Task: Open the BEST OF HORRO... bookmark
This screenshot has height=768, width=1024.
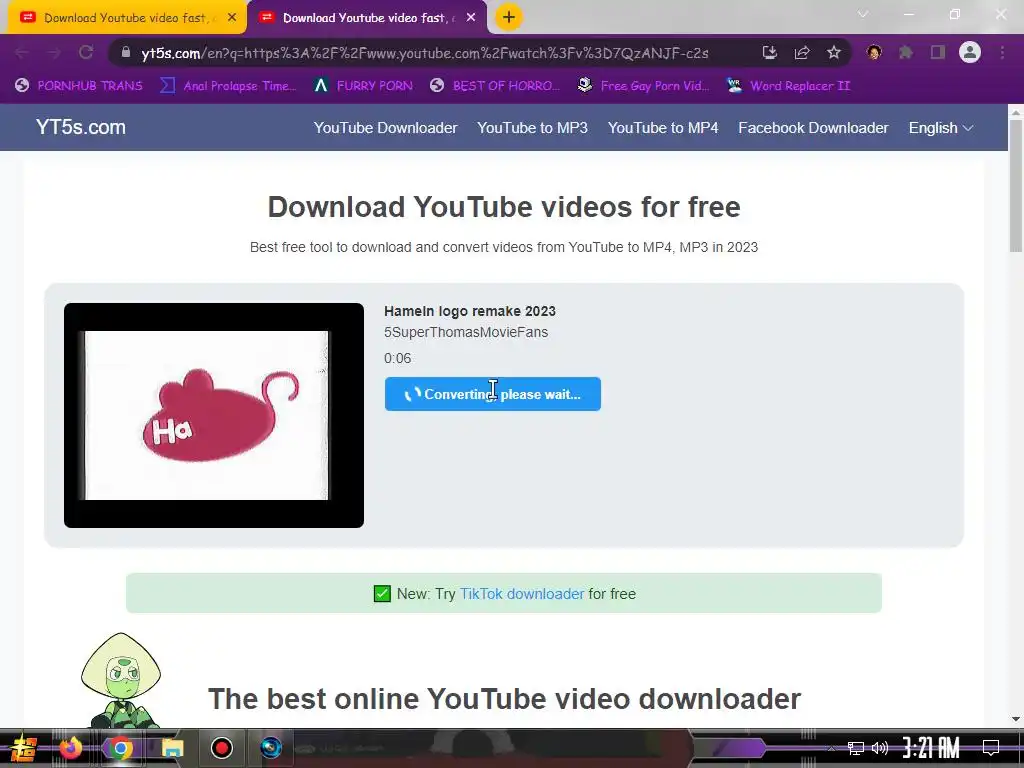Action: (494, 86)
